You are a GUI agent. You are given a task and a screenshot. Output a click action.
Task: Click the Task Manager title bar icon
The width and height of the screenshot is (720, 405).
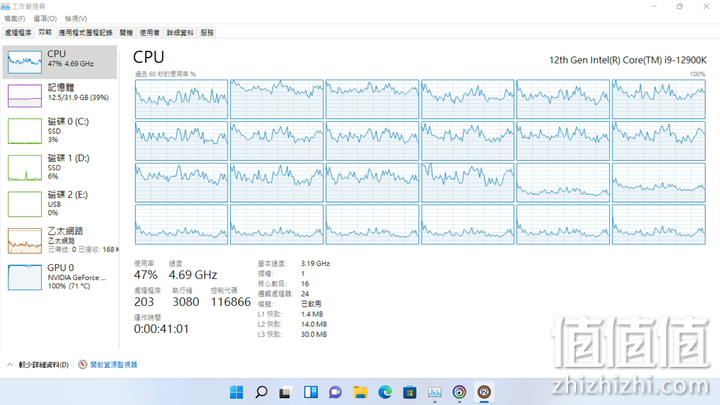[6, 6]
